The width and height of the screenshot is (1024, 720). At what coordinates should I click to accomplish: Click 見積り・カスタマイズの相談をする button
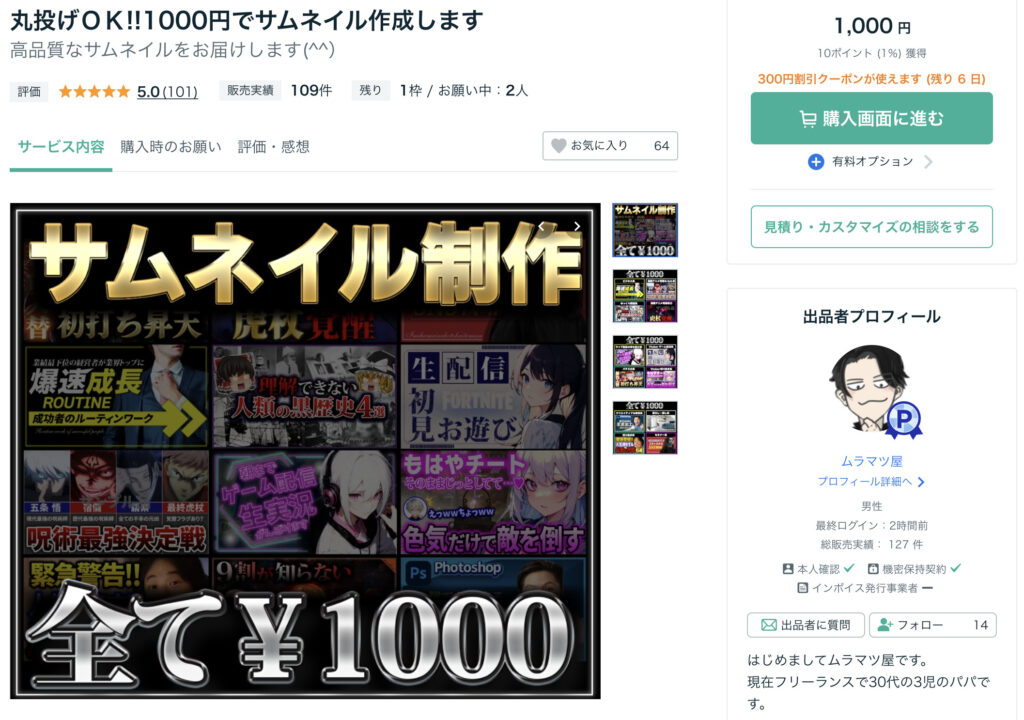click(x=871, y=227)
